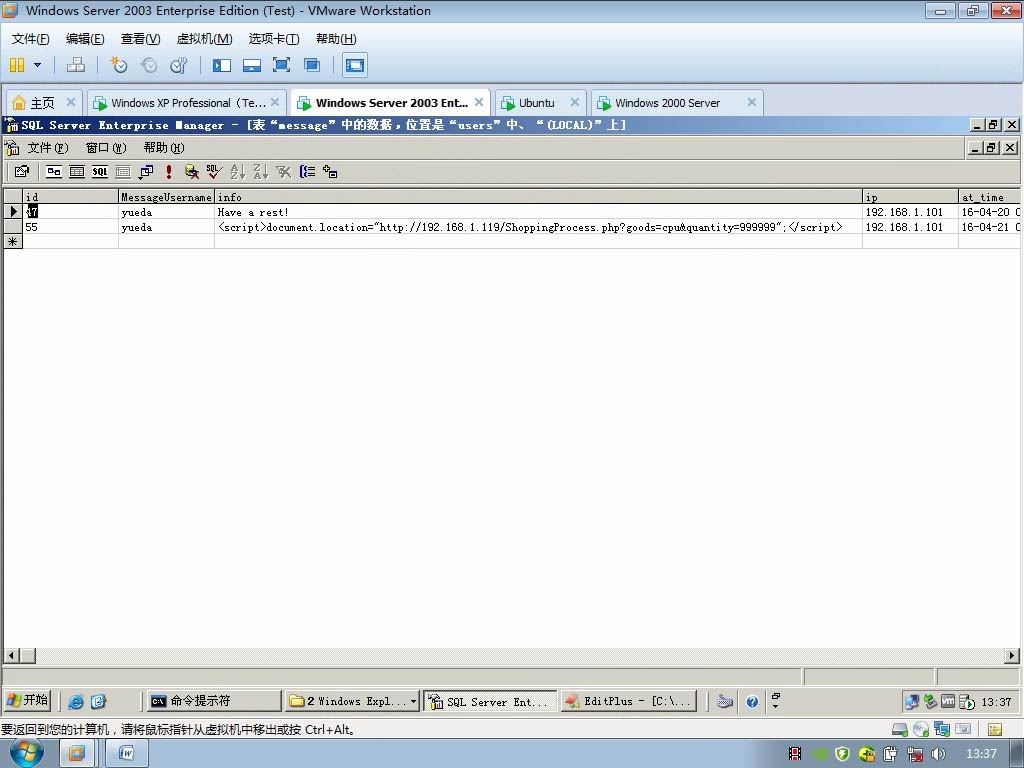The width and height of the screenshot is (1024, 768).
Task: Show the diagram pane icon
Action: coord(54,172)
